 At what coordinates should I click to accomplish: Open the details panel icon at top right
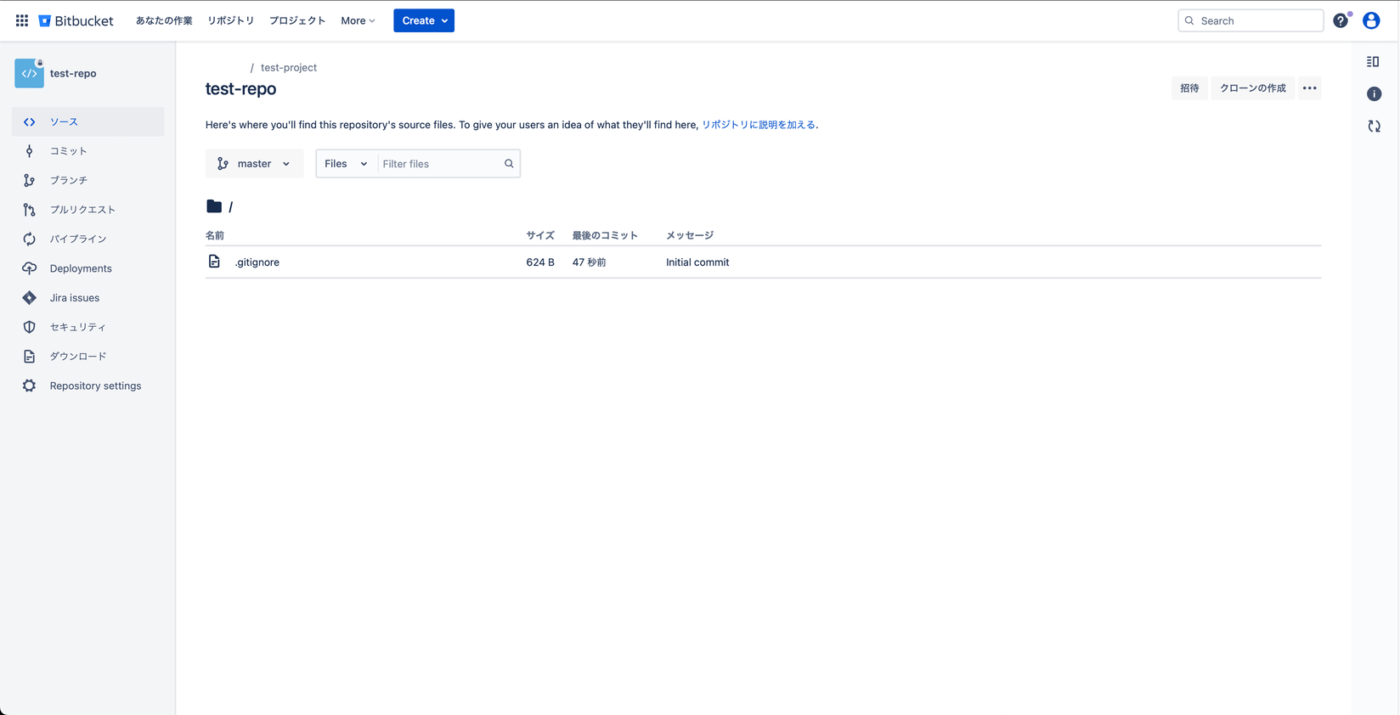click(x=1373, y=62)
